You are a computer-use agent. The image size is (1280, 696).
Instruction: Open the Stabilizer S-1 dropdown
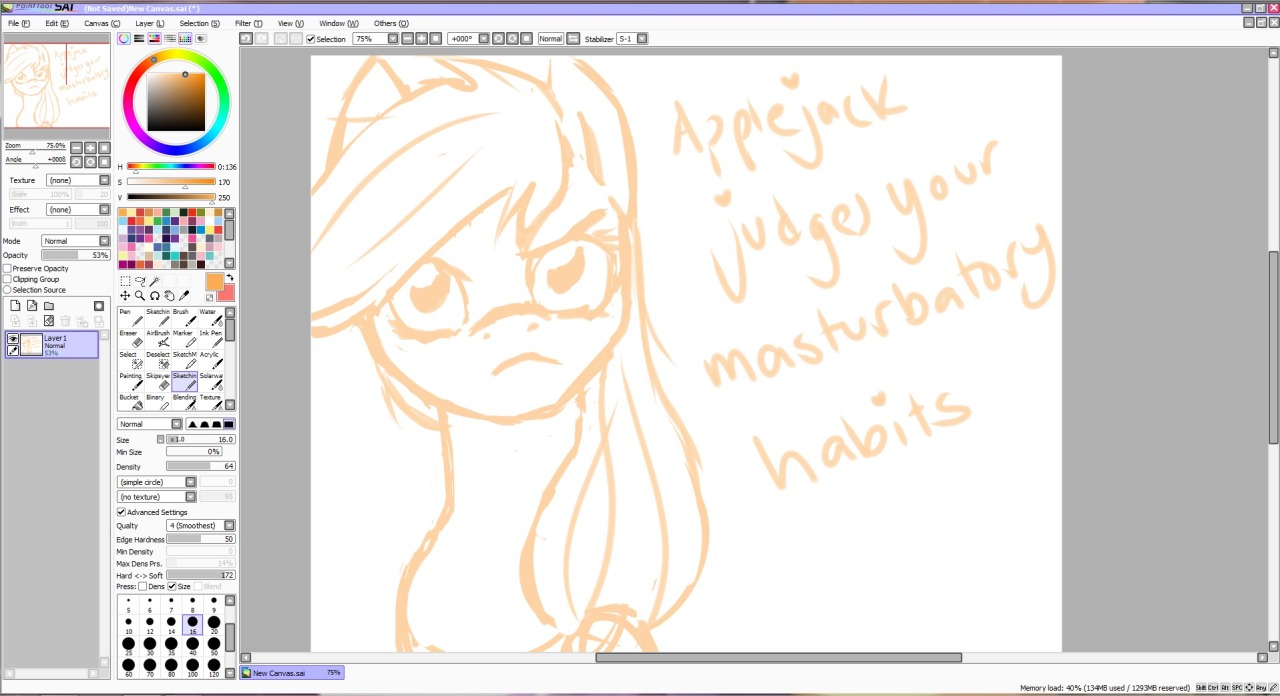coord(631,39)
